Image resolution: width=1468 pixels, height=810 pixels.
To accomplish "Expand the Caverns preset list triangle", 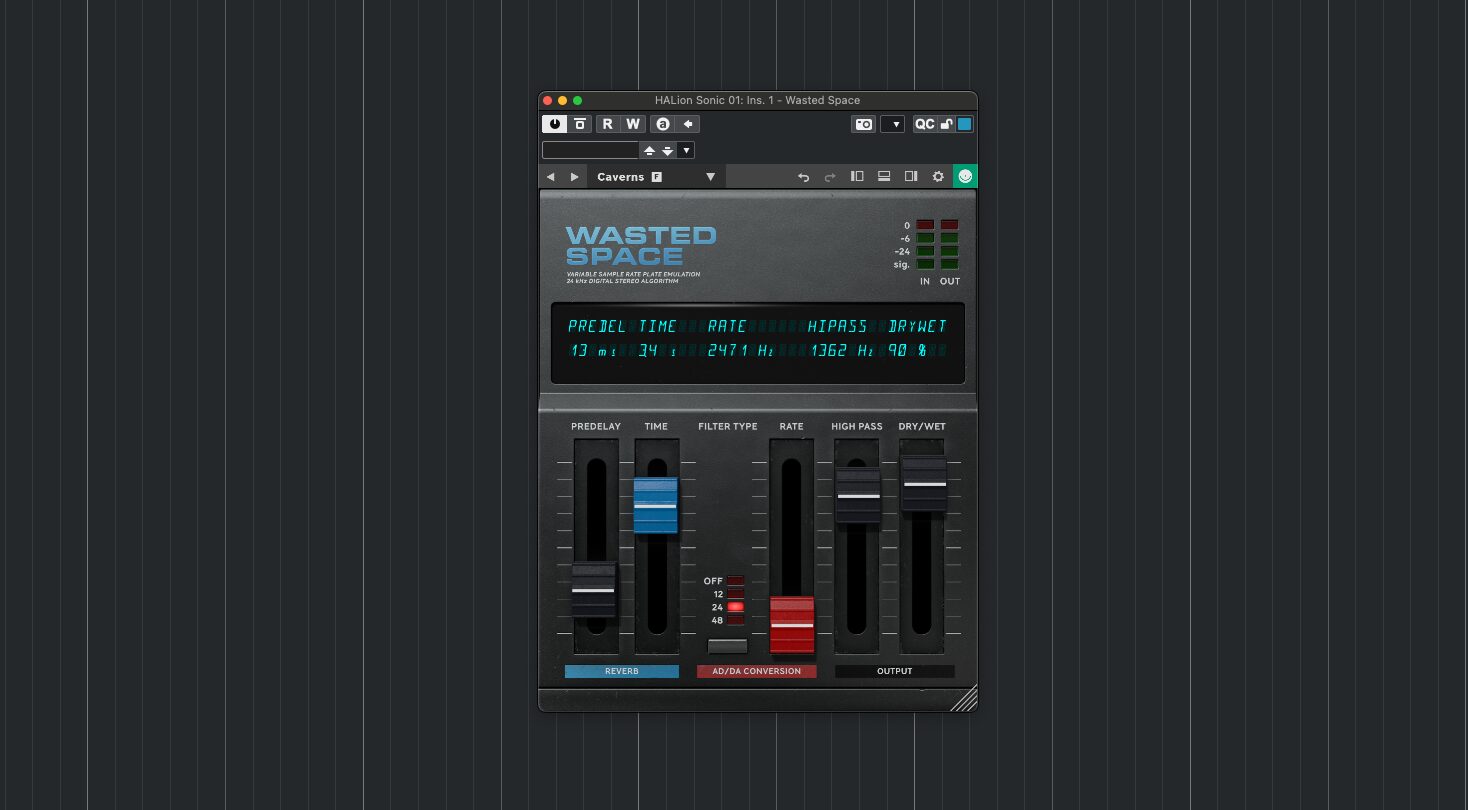I will click(711, 177).
